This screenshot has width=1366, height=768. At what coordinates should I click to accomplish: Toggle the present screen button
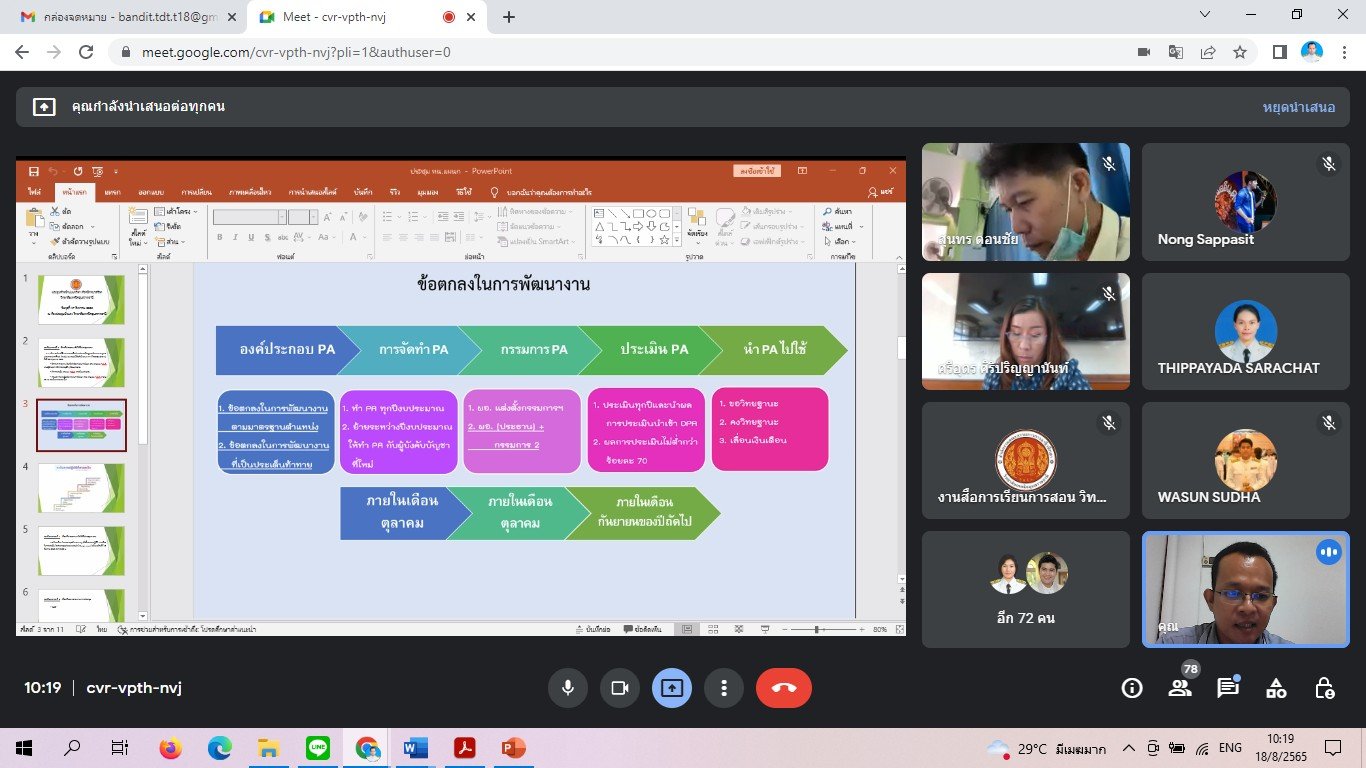[x=671, y=688]
